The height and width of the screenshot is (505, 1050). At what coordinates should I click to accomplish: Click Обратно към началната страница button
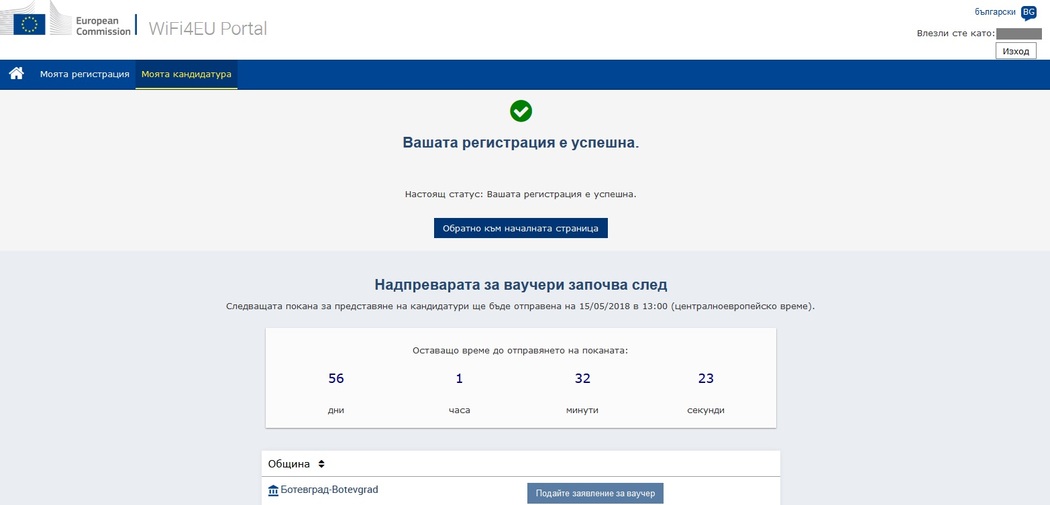pyautogui.click(x=520, y=228)
